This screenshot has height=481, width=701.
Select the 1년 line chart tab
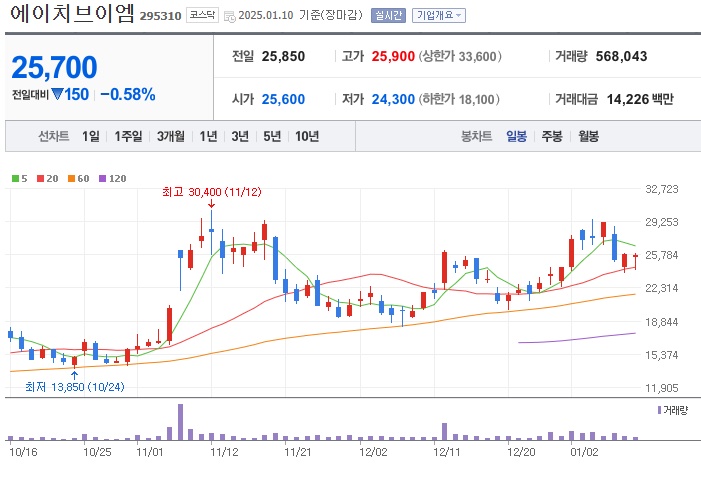208,136
